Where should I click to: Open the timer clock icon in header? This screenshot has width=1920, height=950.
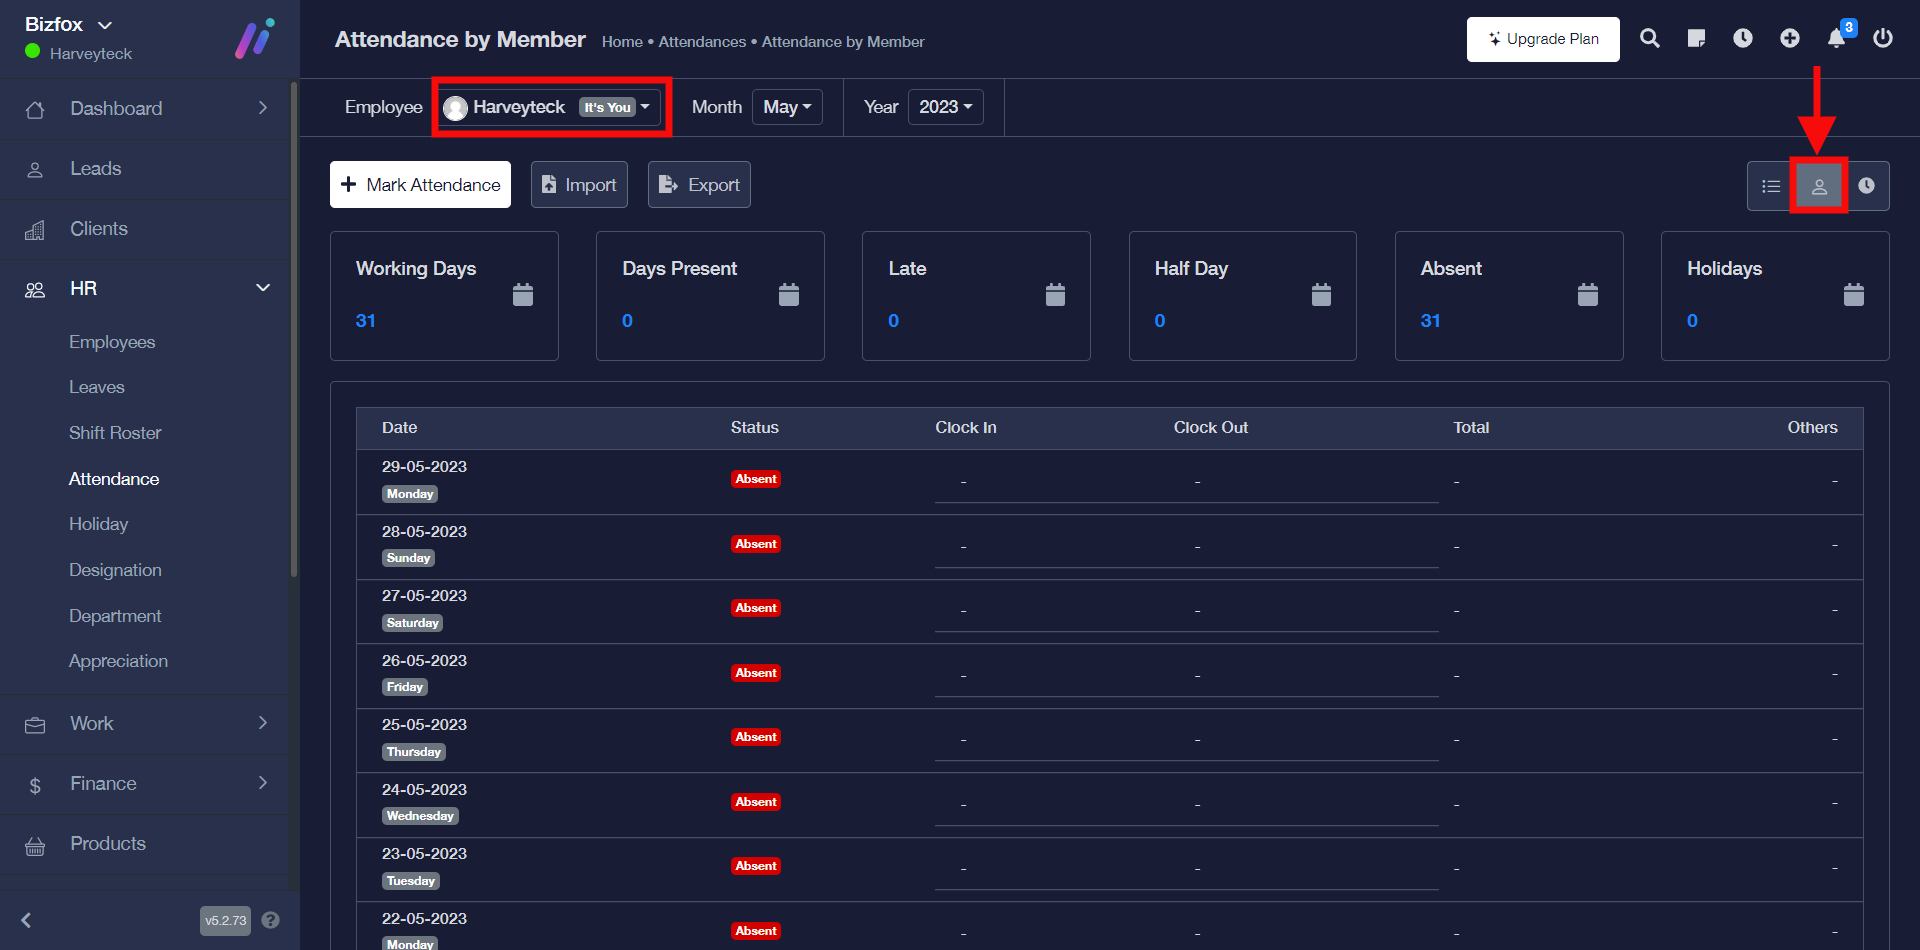[1743, 39]
